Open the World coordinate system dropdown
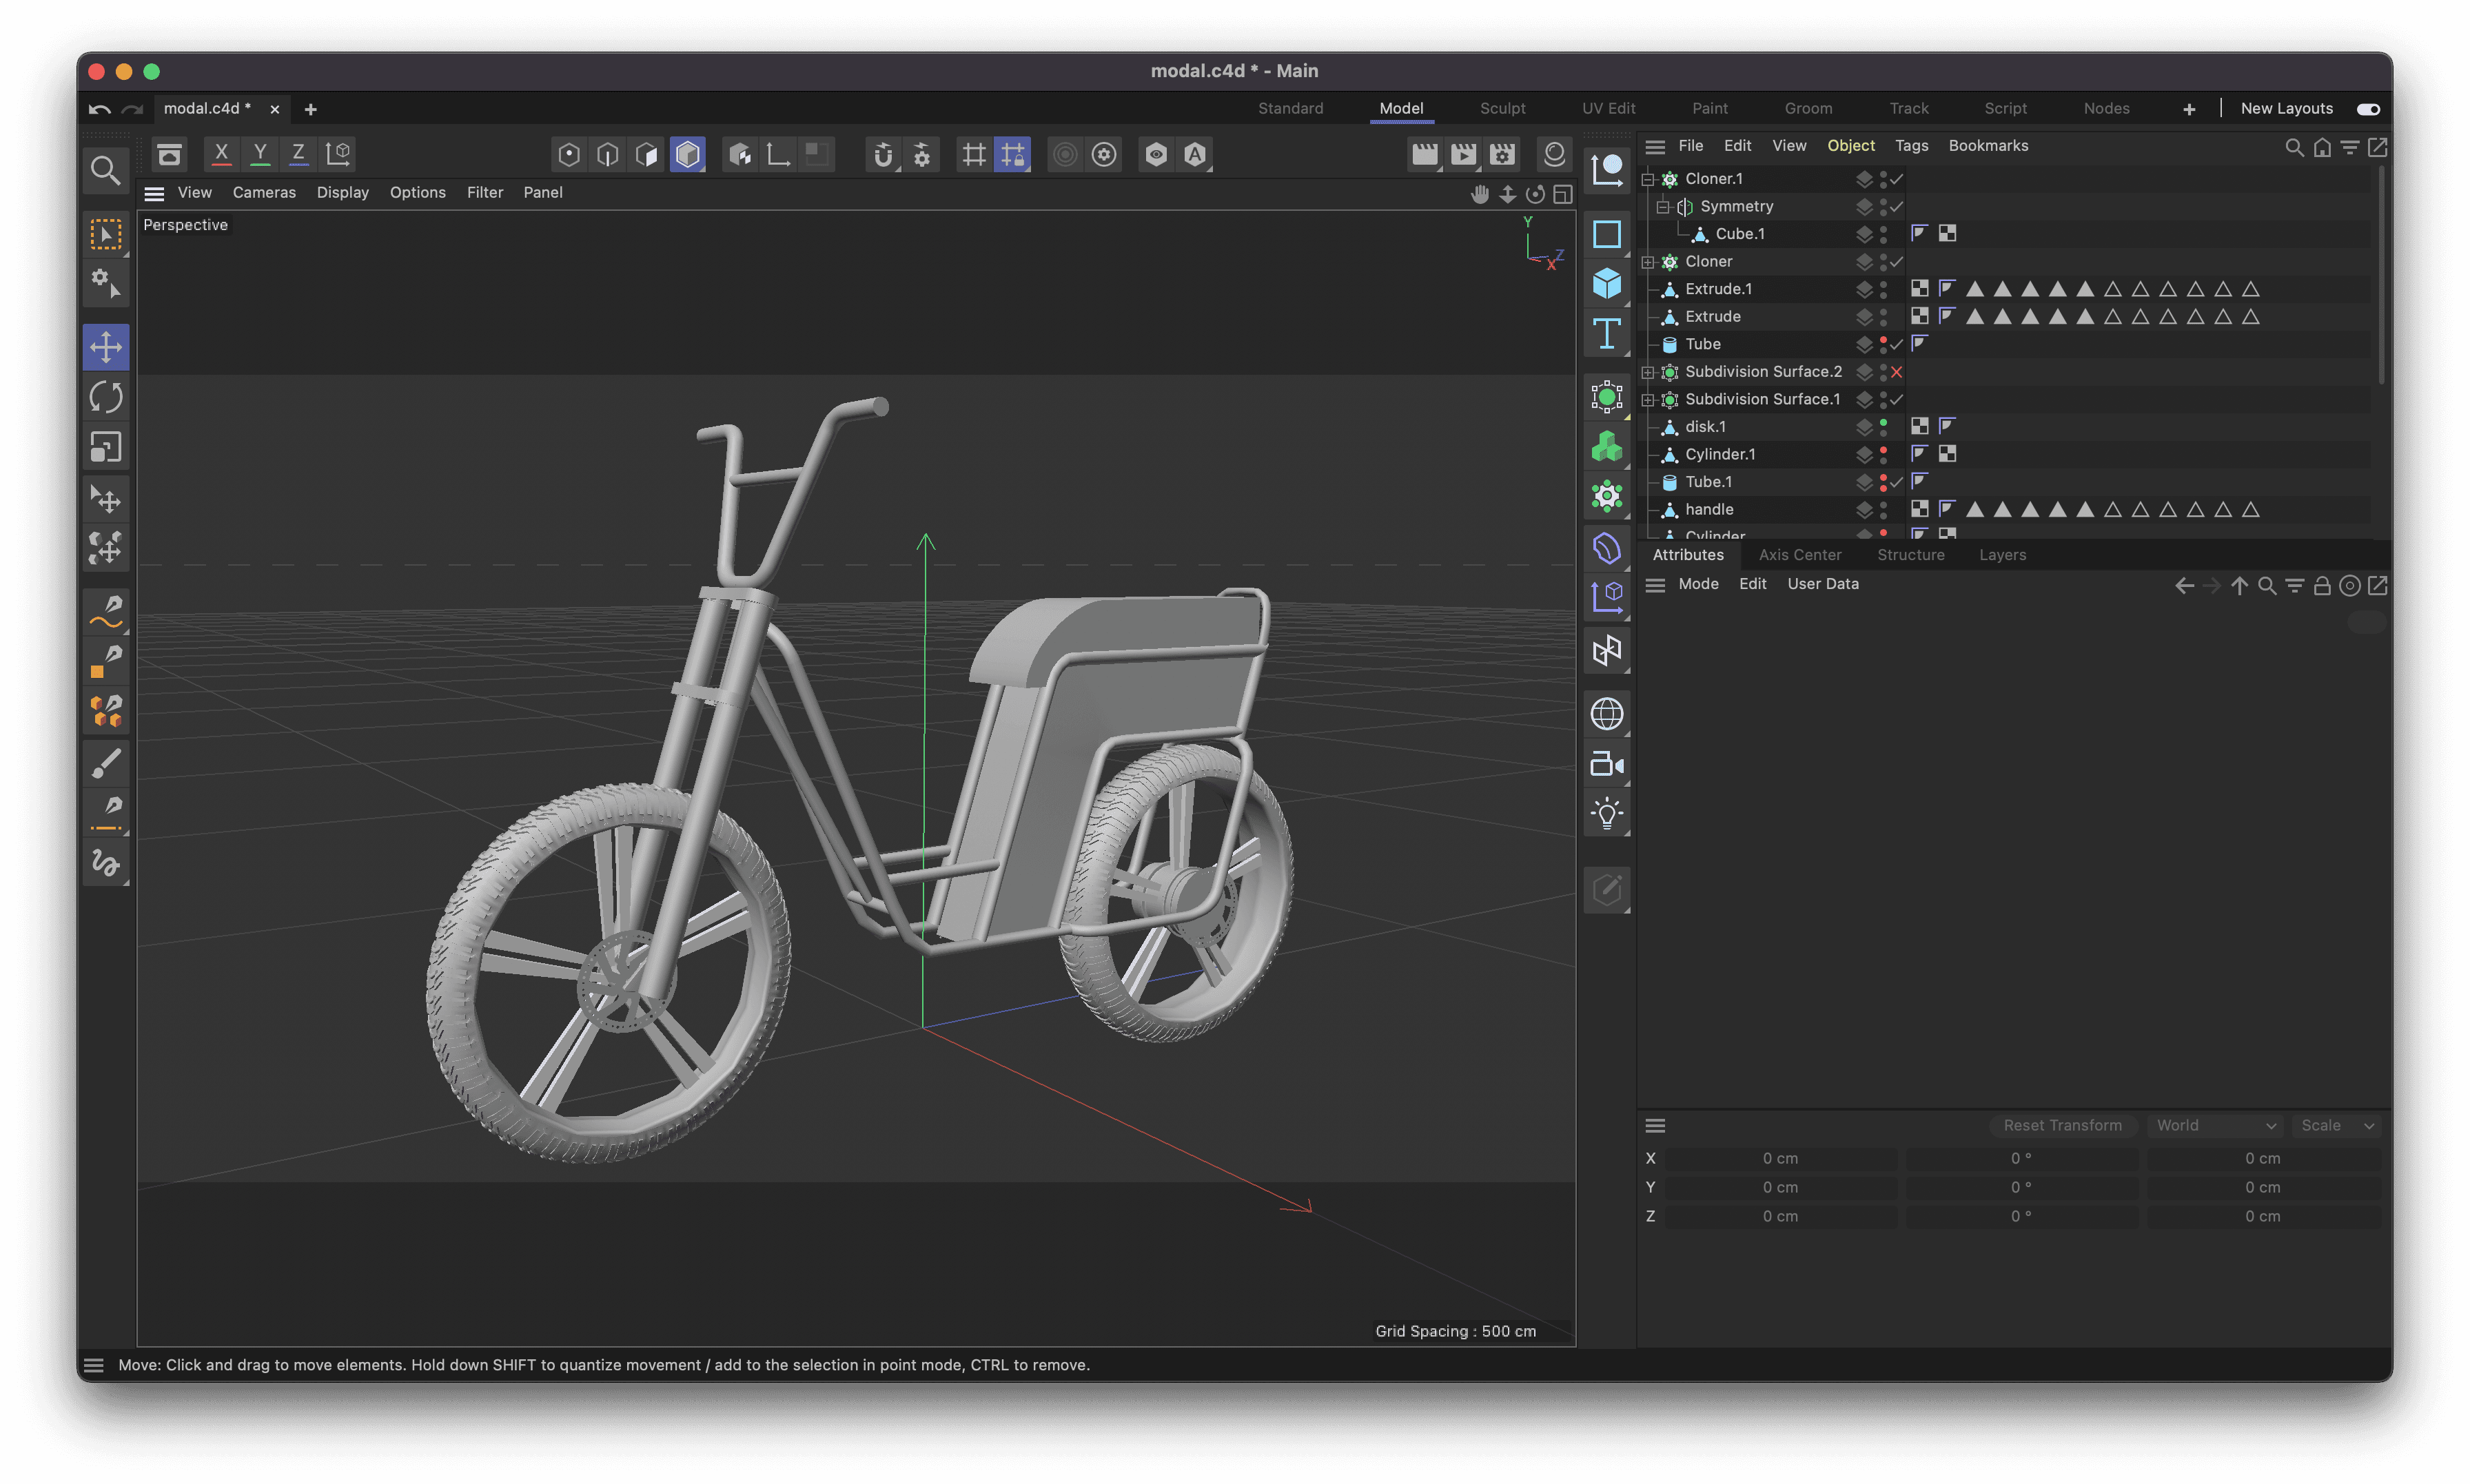Image resolution: width=2470 pixels, height=1484 pixels. (x=2215, y=1125)
